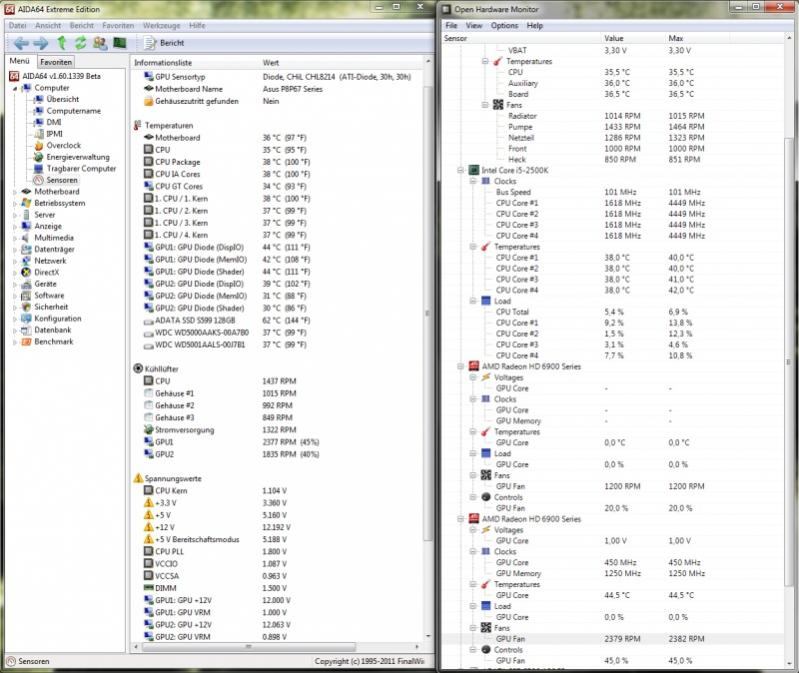Image resolution: width=799 pixels, height=673 pixels.
Task: Collapse the first AMD Radeon HD 6900 node
Action: (x=461, y=366)
